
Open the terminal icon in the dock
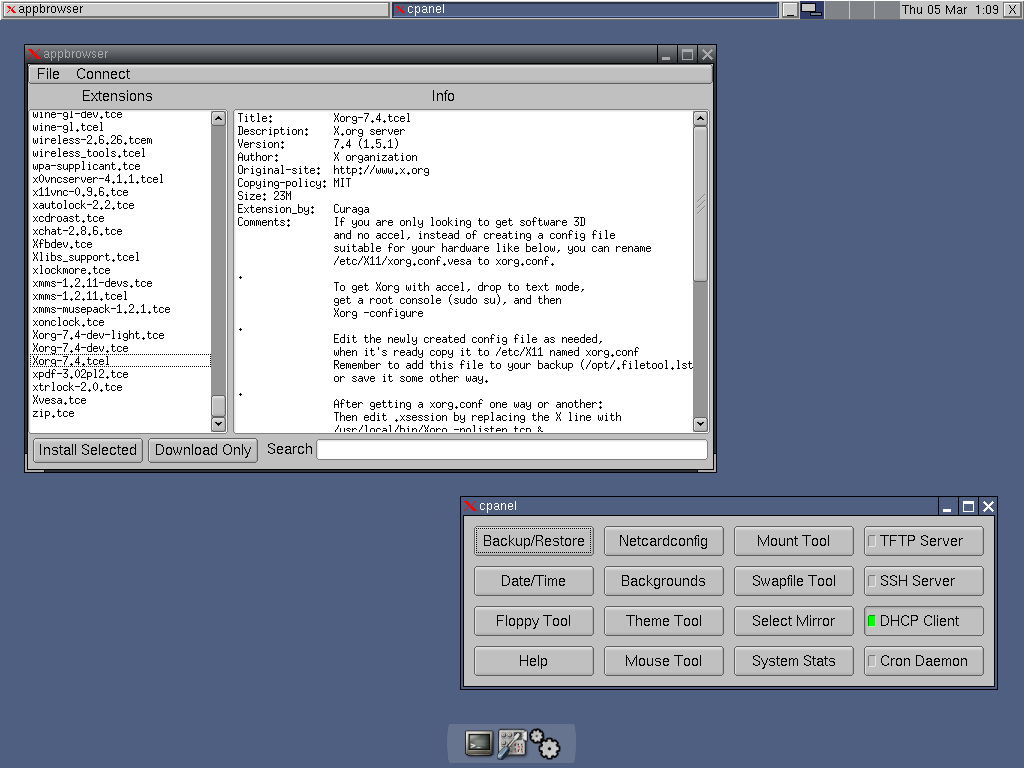479,743
